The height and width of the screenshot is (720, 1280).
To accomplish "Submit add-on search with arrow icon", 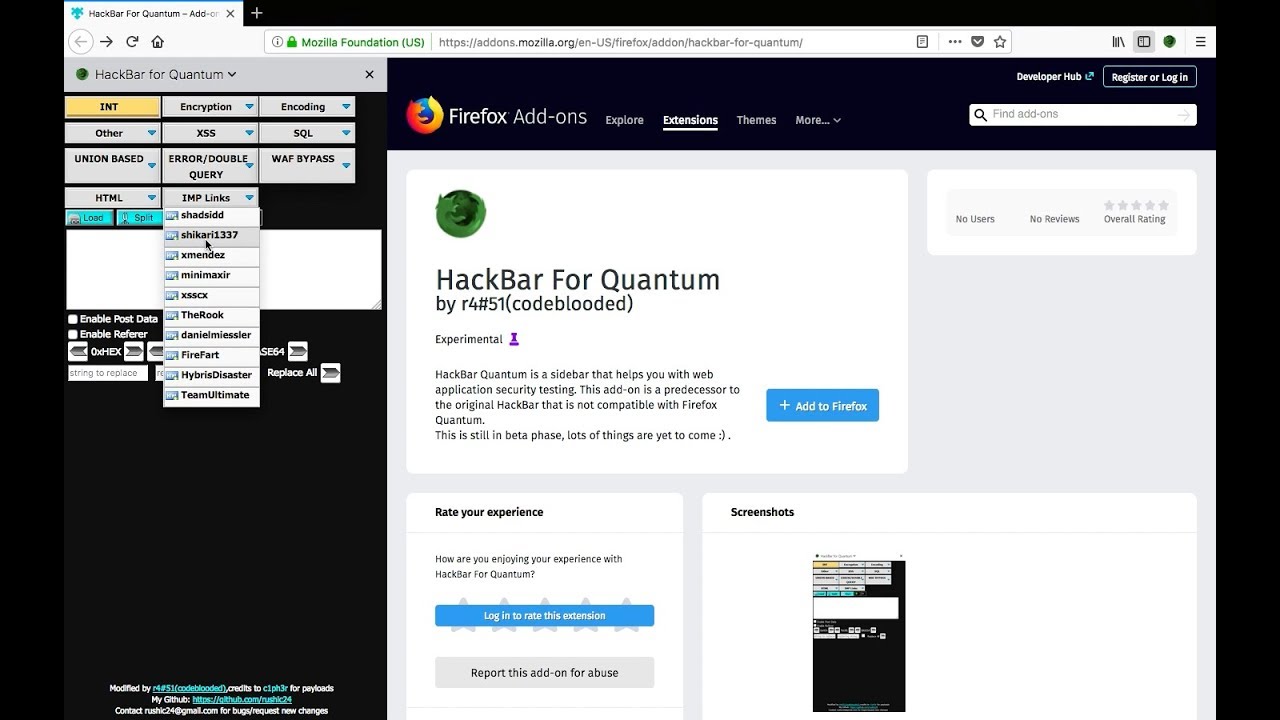I will coord(1183,115).
